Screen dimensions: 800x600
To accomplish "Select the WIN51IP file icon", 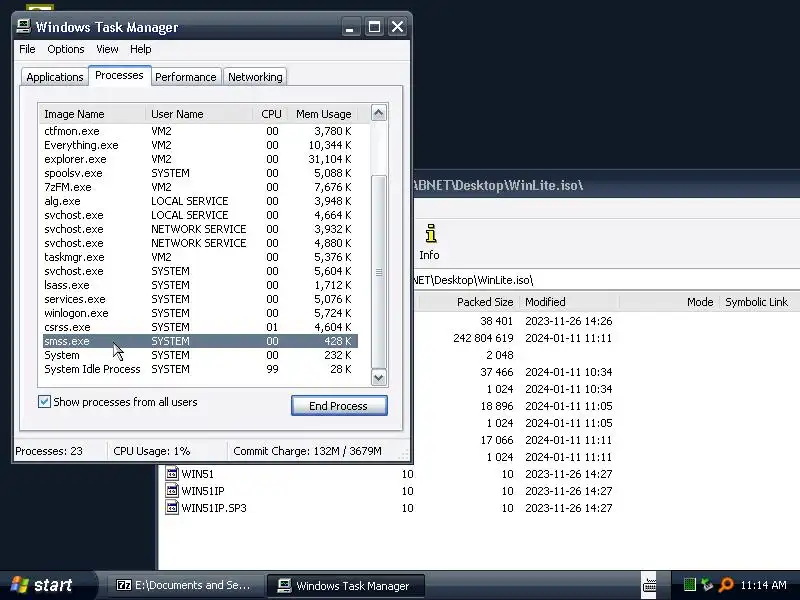I will [x=172, y=490].
